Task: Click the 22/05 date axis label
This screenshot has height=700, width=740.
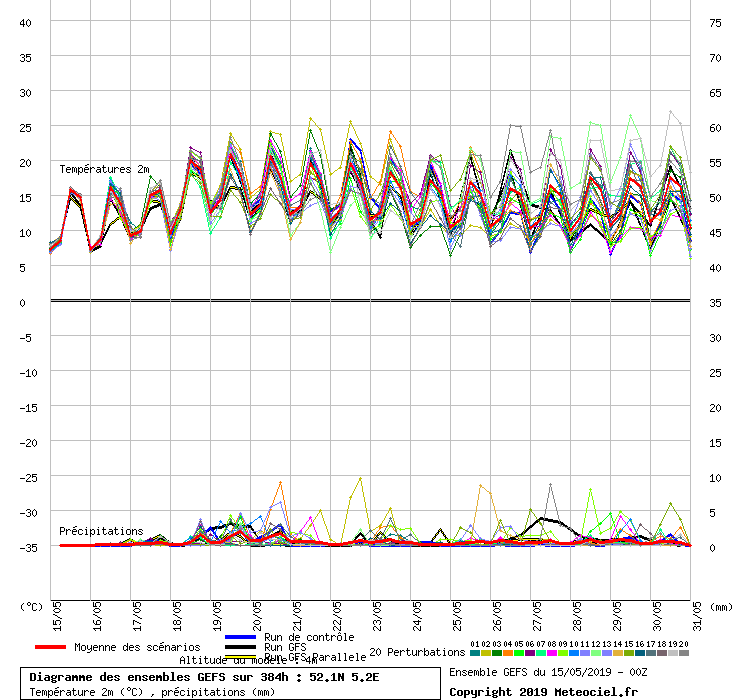Action: [337, 616]
